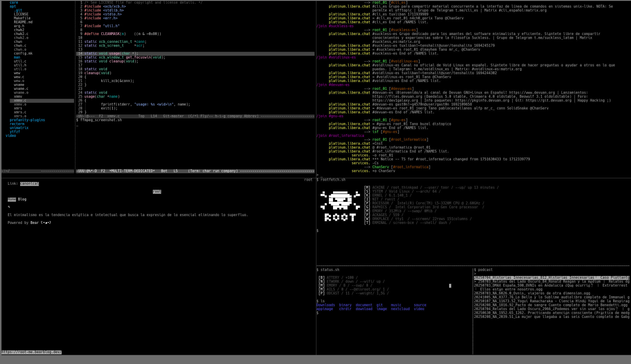Viewport: 631px width, 364px height.
Task: Click the highlighted usage declaration code line
Action: coord(195,53)
